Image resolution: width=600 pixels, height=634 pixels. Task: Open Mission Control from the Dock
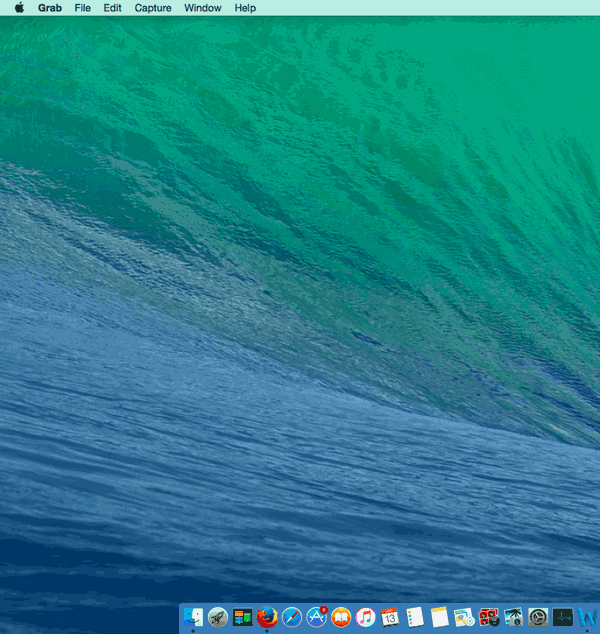(x=243, y=617)
